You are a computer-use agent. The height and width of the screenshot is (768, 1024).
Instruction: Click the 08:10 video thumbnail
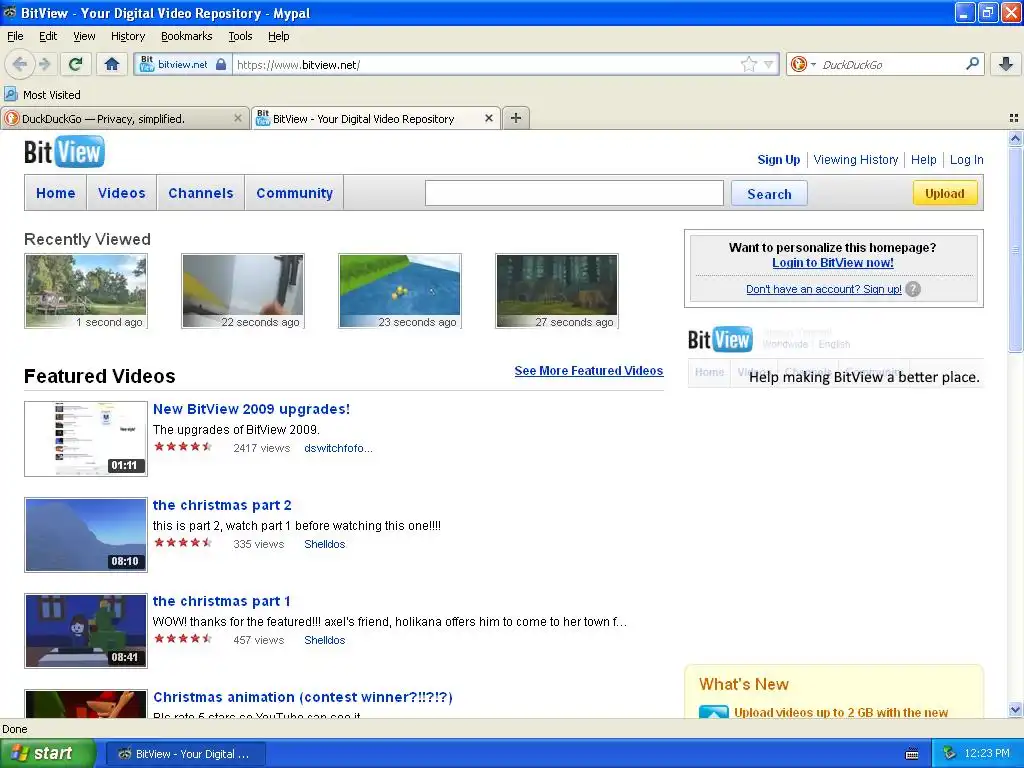(x=86, y=534)
